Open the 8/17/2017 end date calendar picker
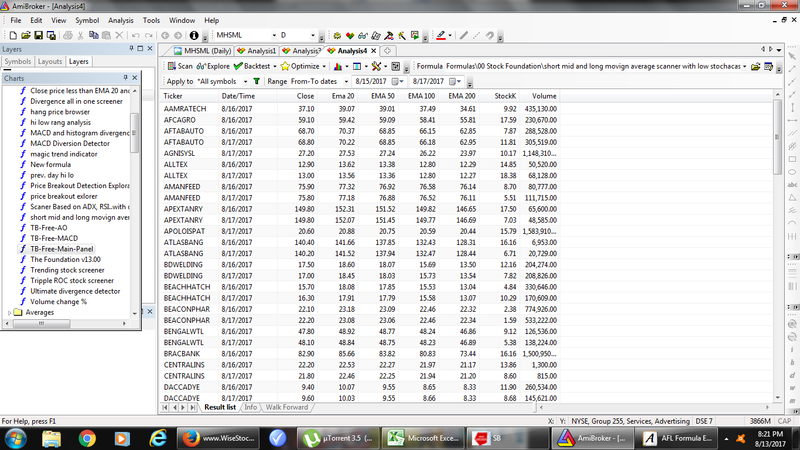 (x=455, y=81)
